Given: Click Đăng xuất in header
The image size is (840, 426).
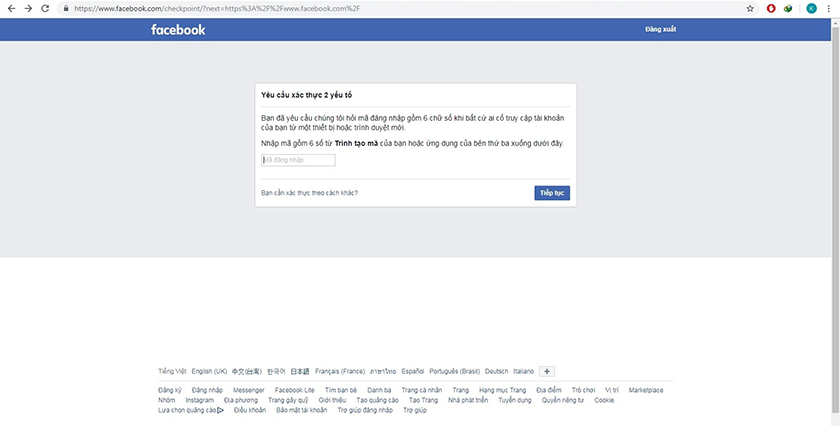Looking at the screenshot, I should pyautogui.click(x=661, y=29).
